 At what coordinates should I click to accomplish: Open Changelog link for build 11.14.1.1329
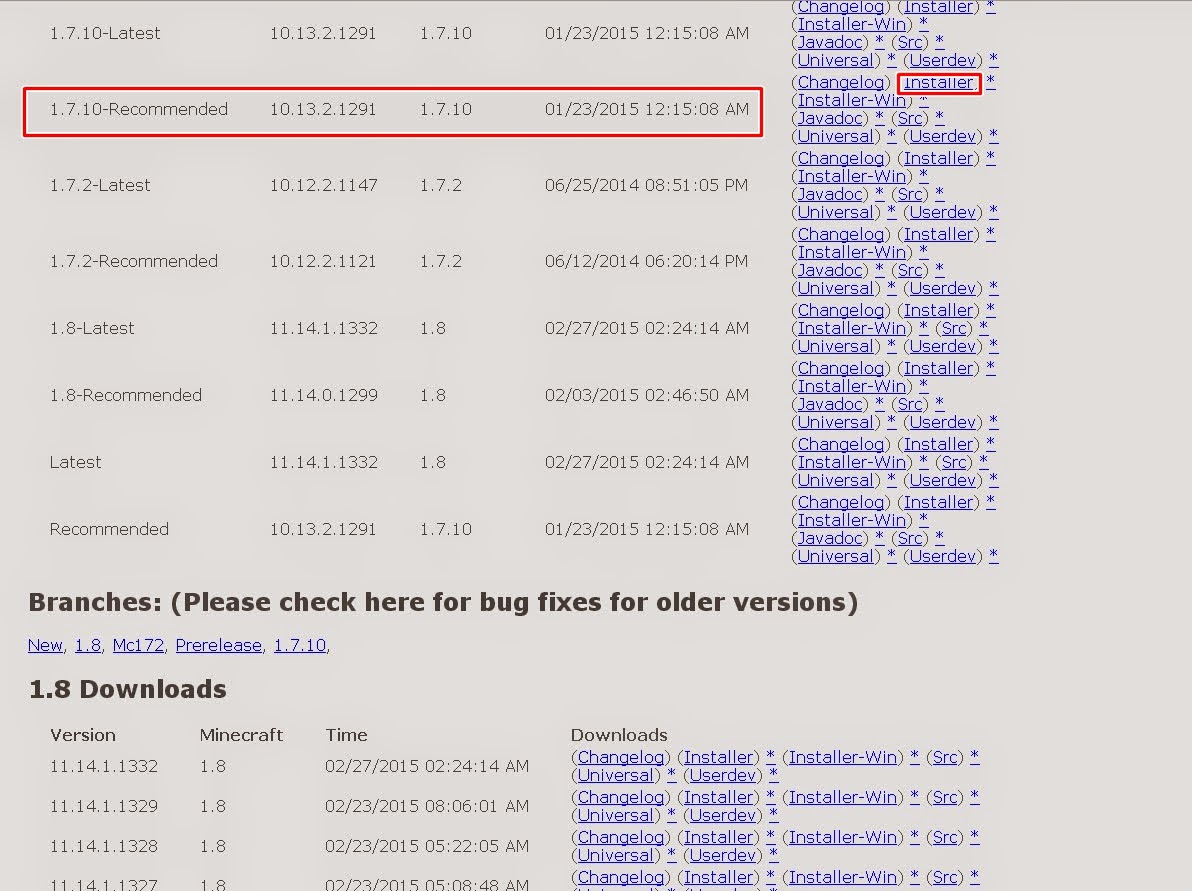621,797
